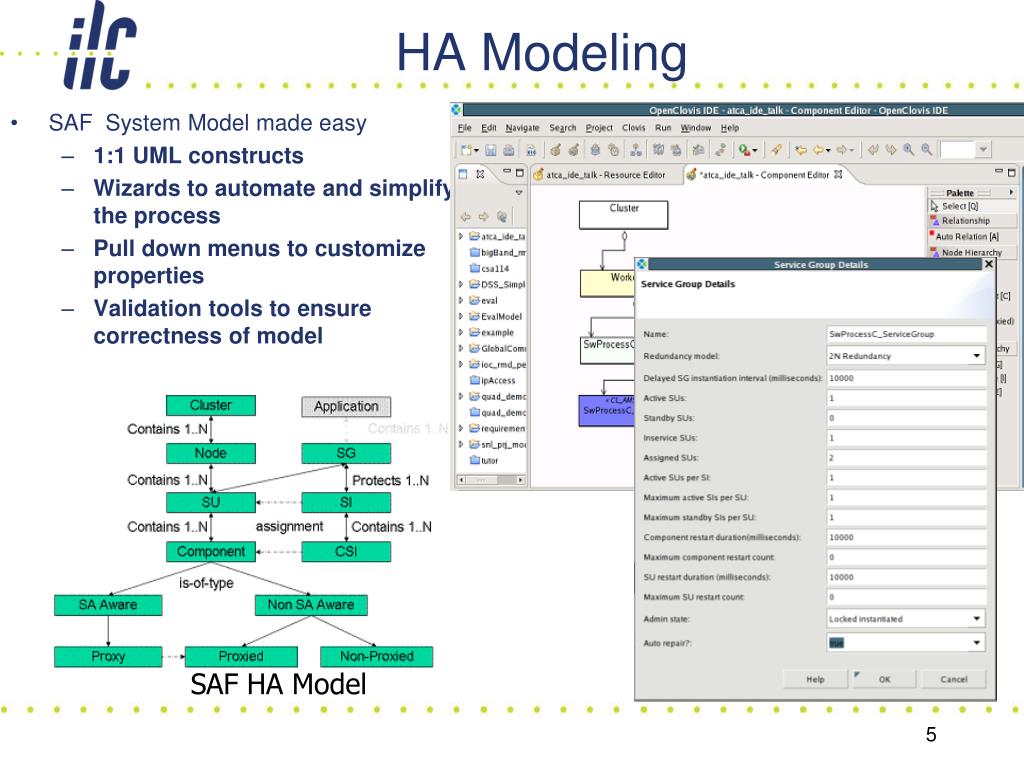Click the Cancel button in dialog
Screen dimensions: 1024x768
tap(953, 679)
